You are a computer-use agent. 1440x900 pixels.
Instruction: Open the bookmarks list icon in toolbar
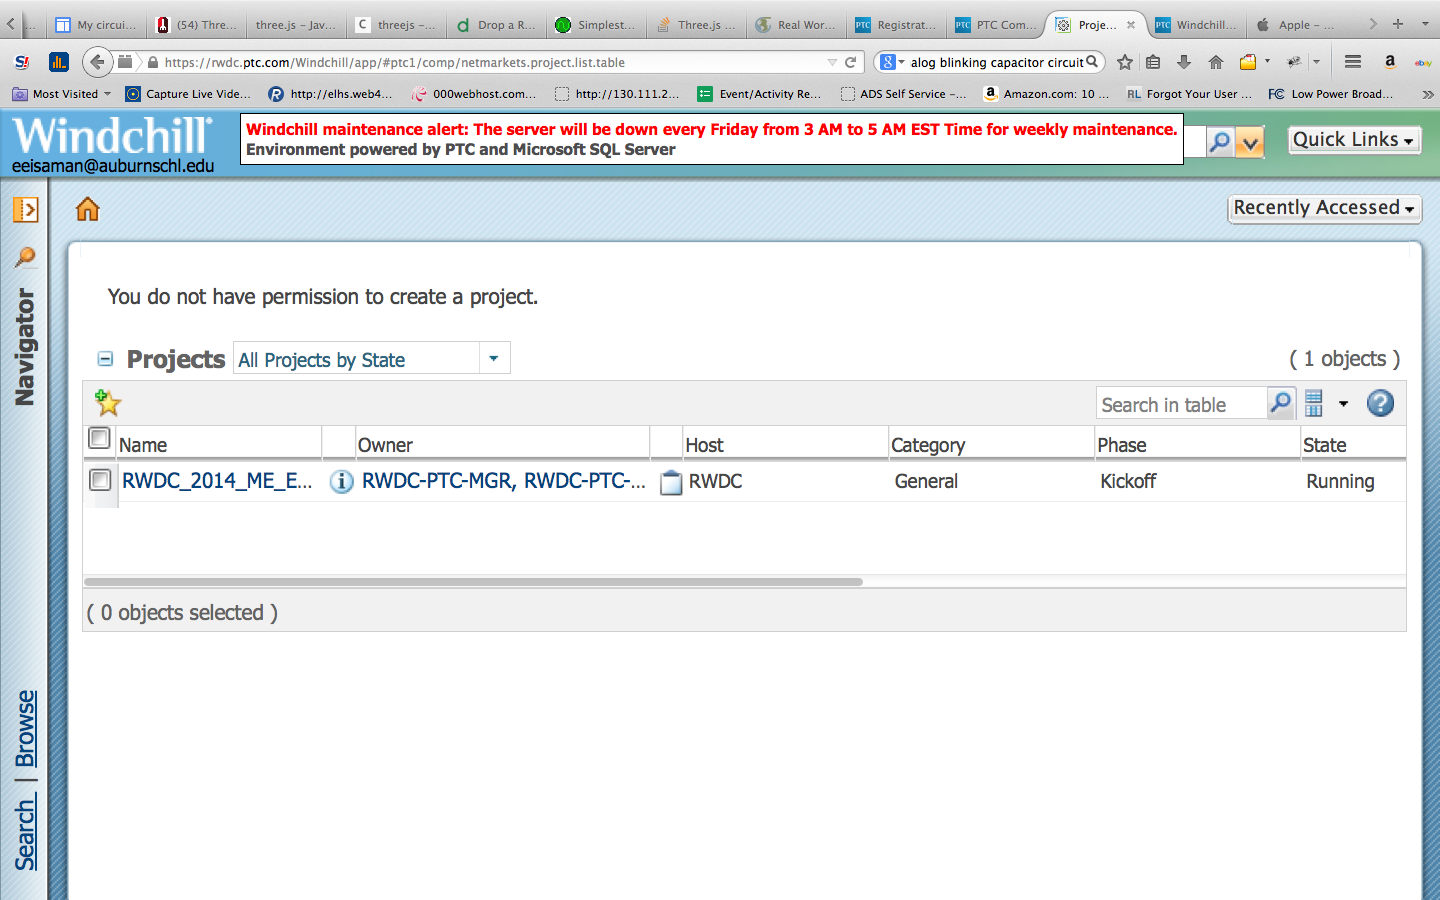1153,62
